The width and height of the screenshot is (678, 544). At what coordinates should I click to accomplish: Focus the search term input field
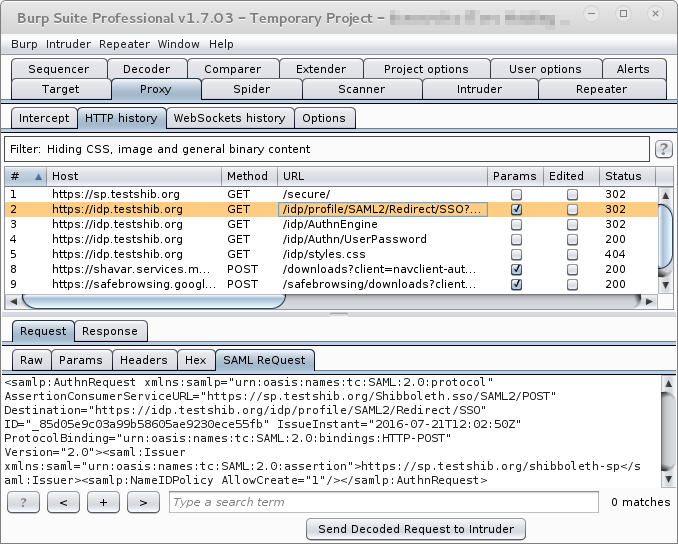(384, 502)
